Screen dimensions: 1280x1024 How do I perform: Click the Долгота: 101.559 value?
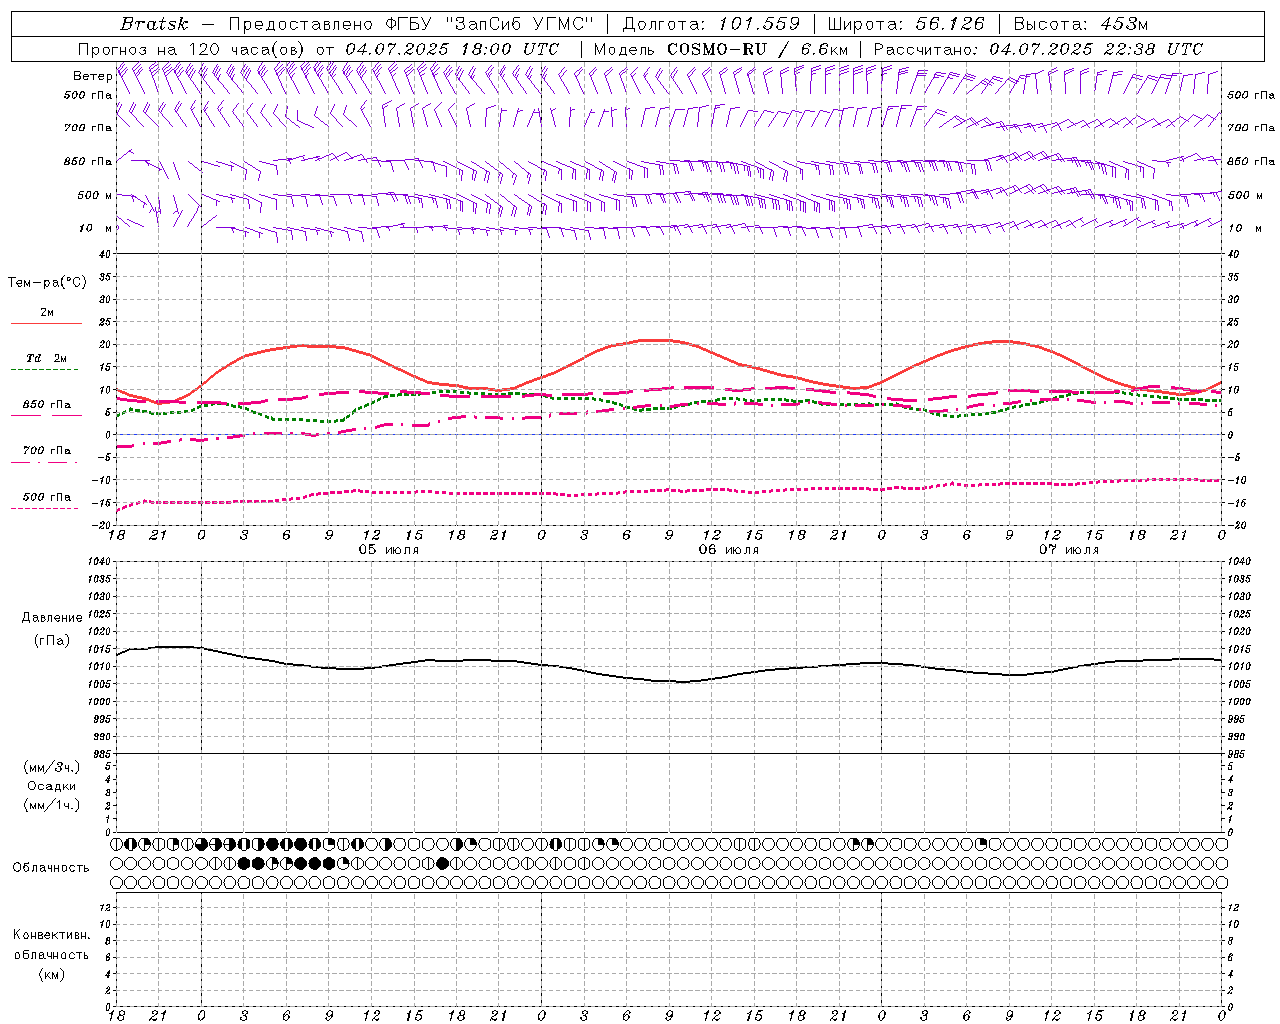[x=712, y=24]
